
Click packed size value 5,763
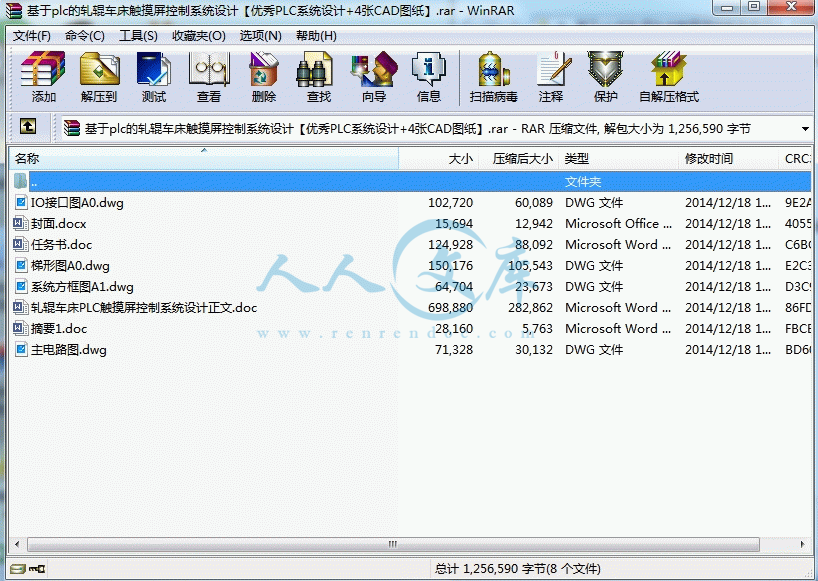point(537,329)
